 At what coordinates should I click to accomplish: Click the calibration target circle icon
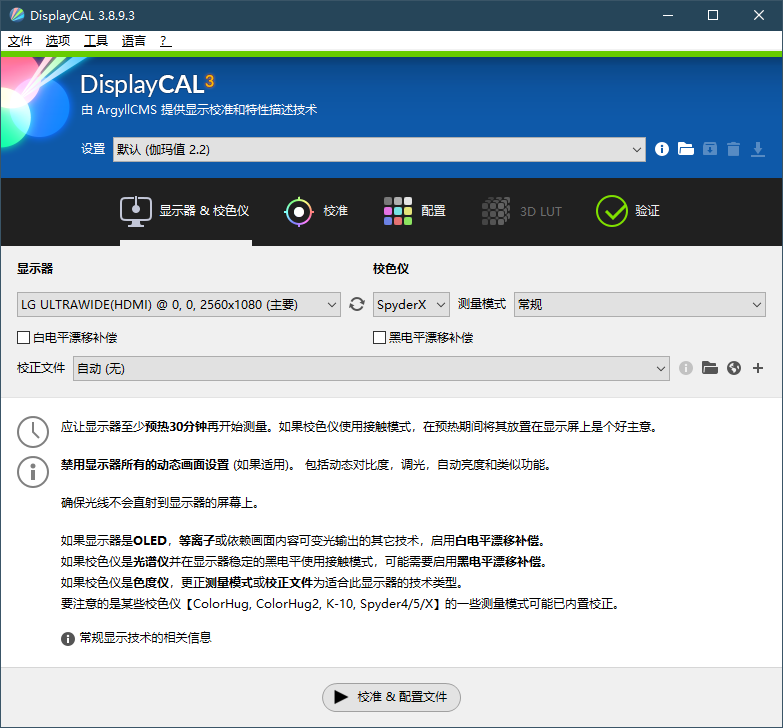pos(299,212)
